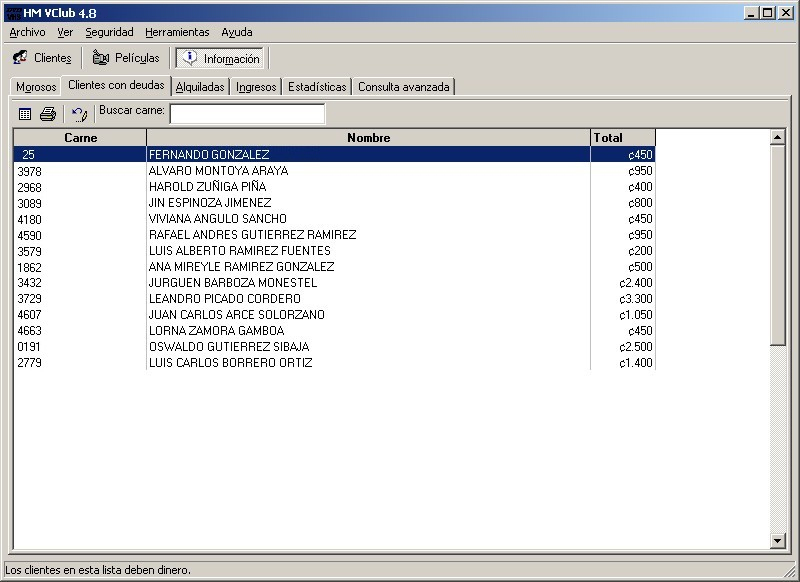Screen dimensions: 800x582
Task: Click the undo/refresh arrow icon
Action: (79, 114)
